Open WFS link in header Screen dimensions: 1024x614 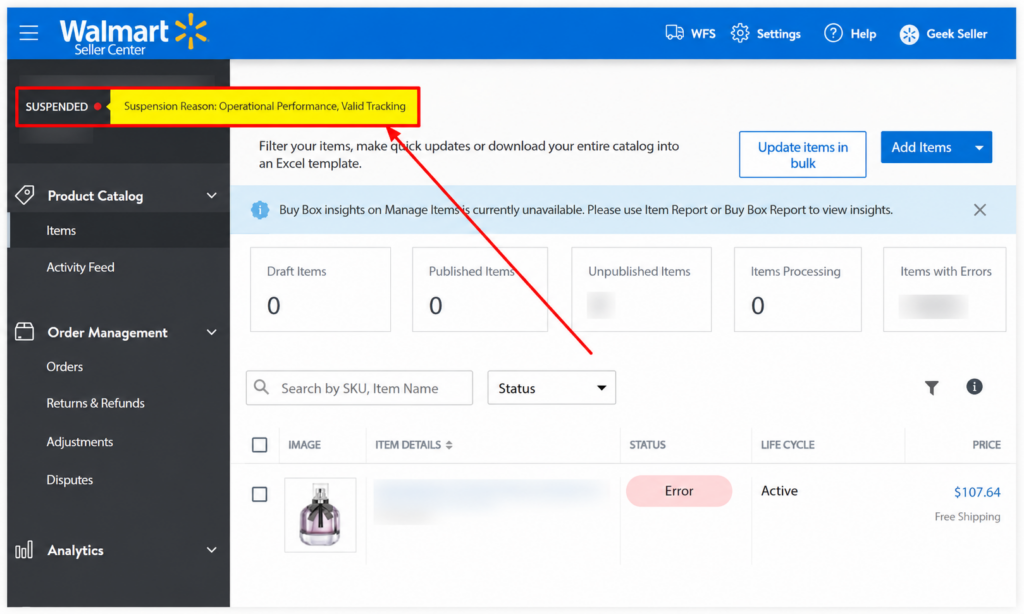click(703, 34)
